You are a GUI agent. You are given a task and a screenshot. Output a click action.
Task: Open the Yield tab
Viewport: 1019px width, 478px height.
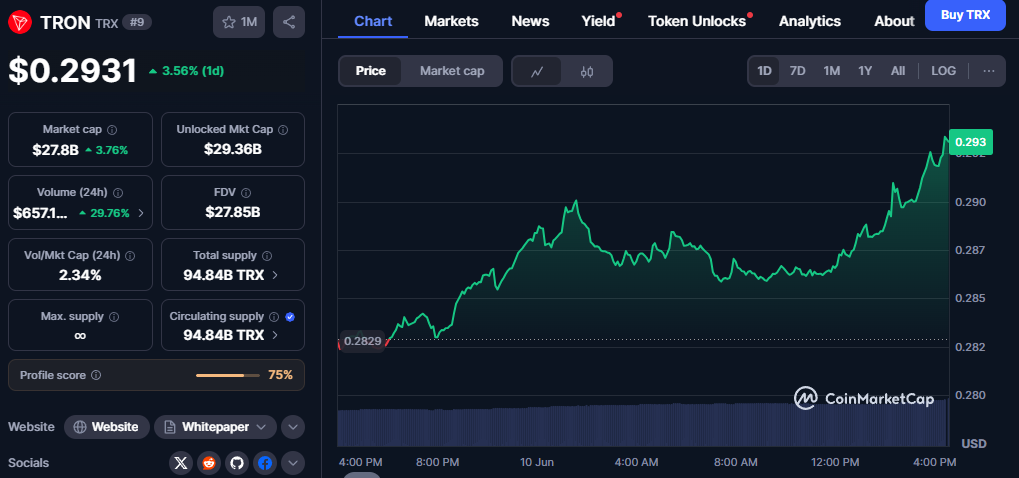pos(599,21)
